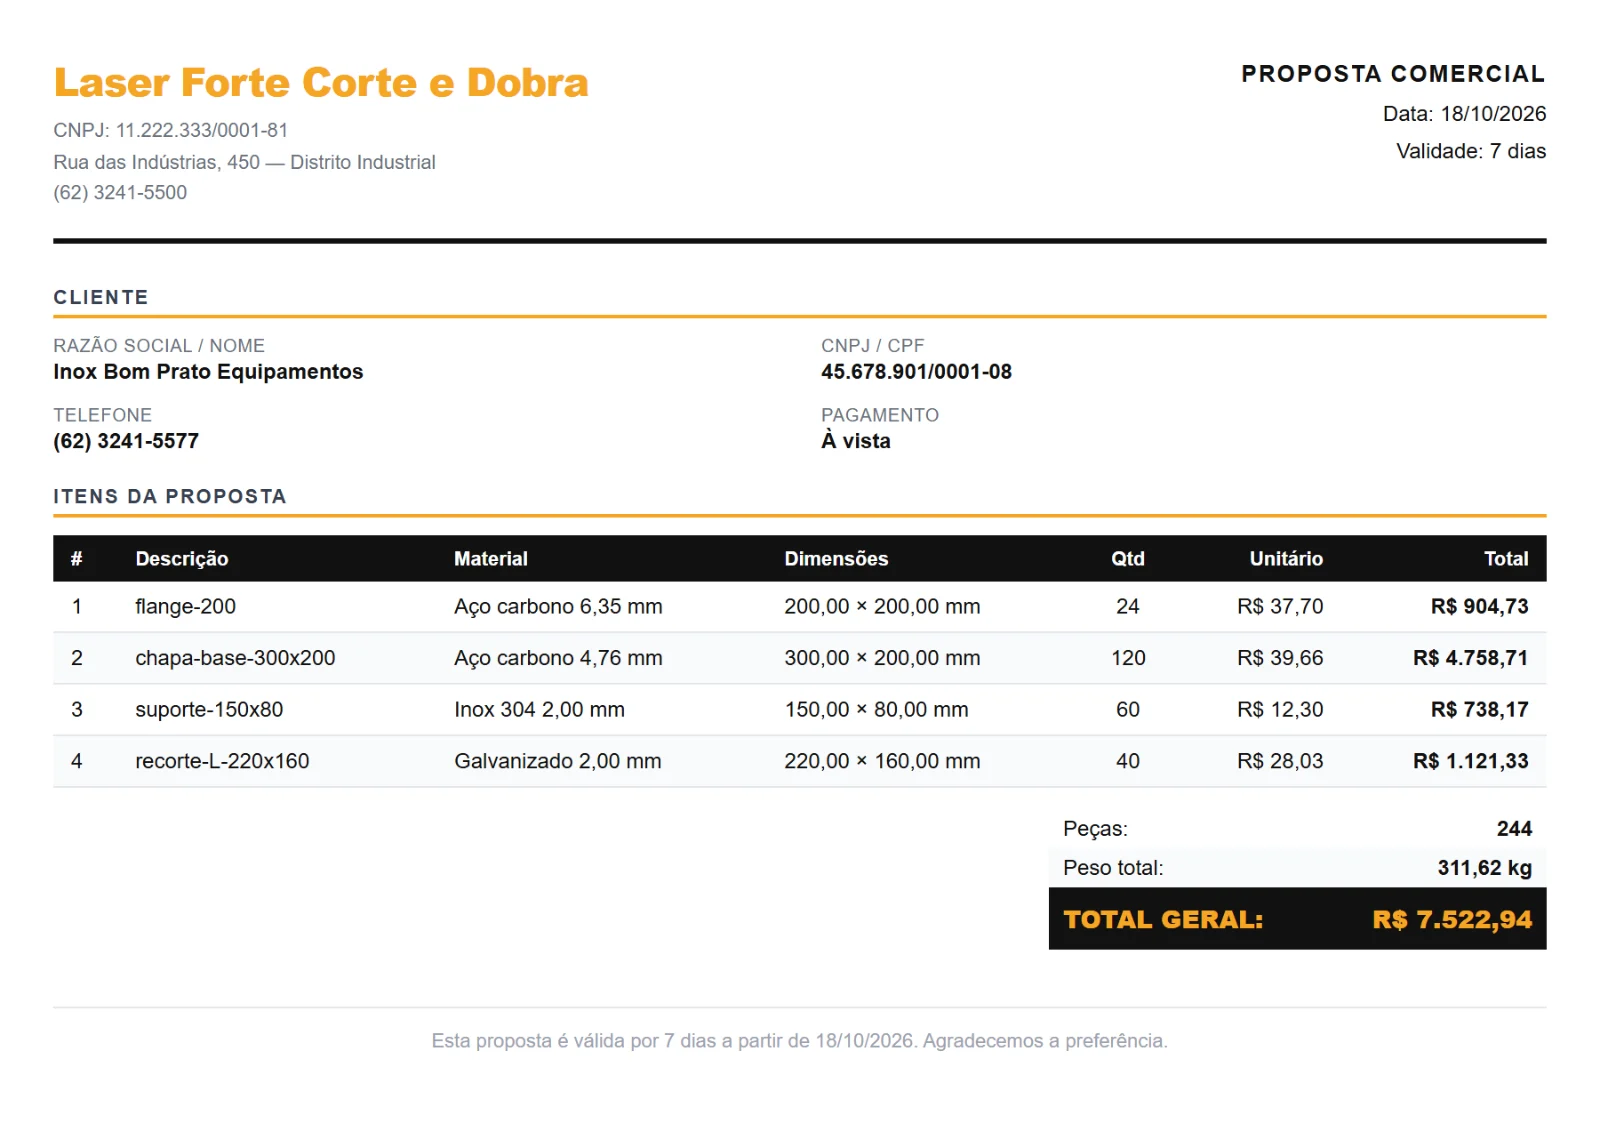Click the date line Data: 18/10/2026
The width and height of the screenshot is (1600, 1147).
[1464, 114]
